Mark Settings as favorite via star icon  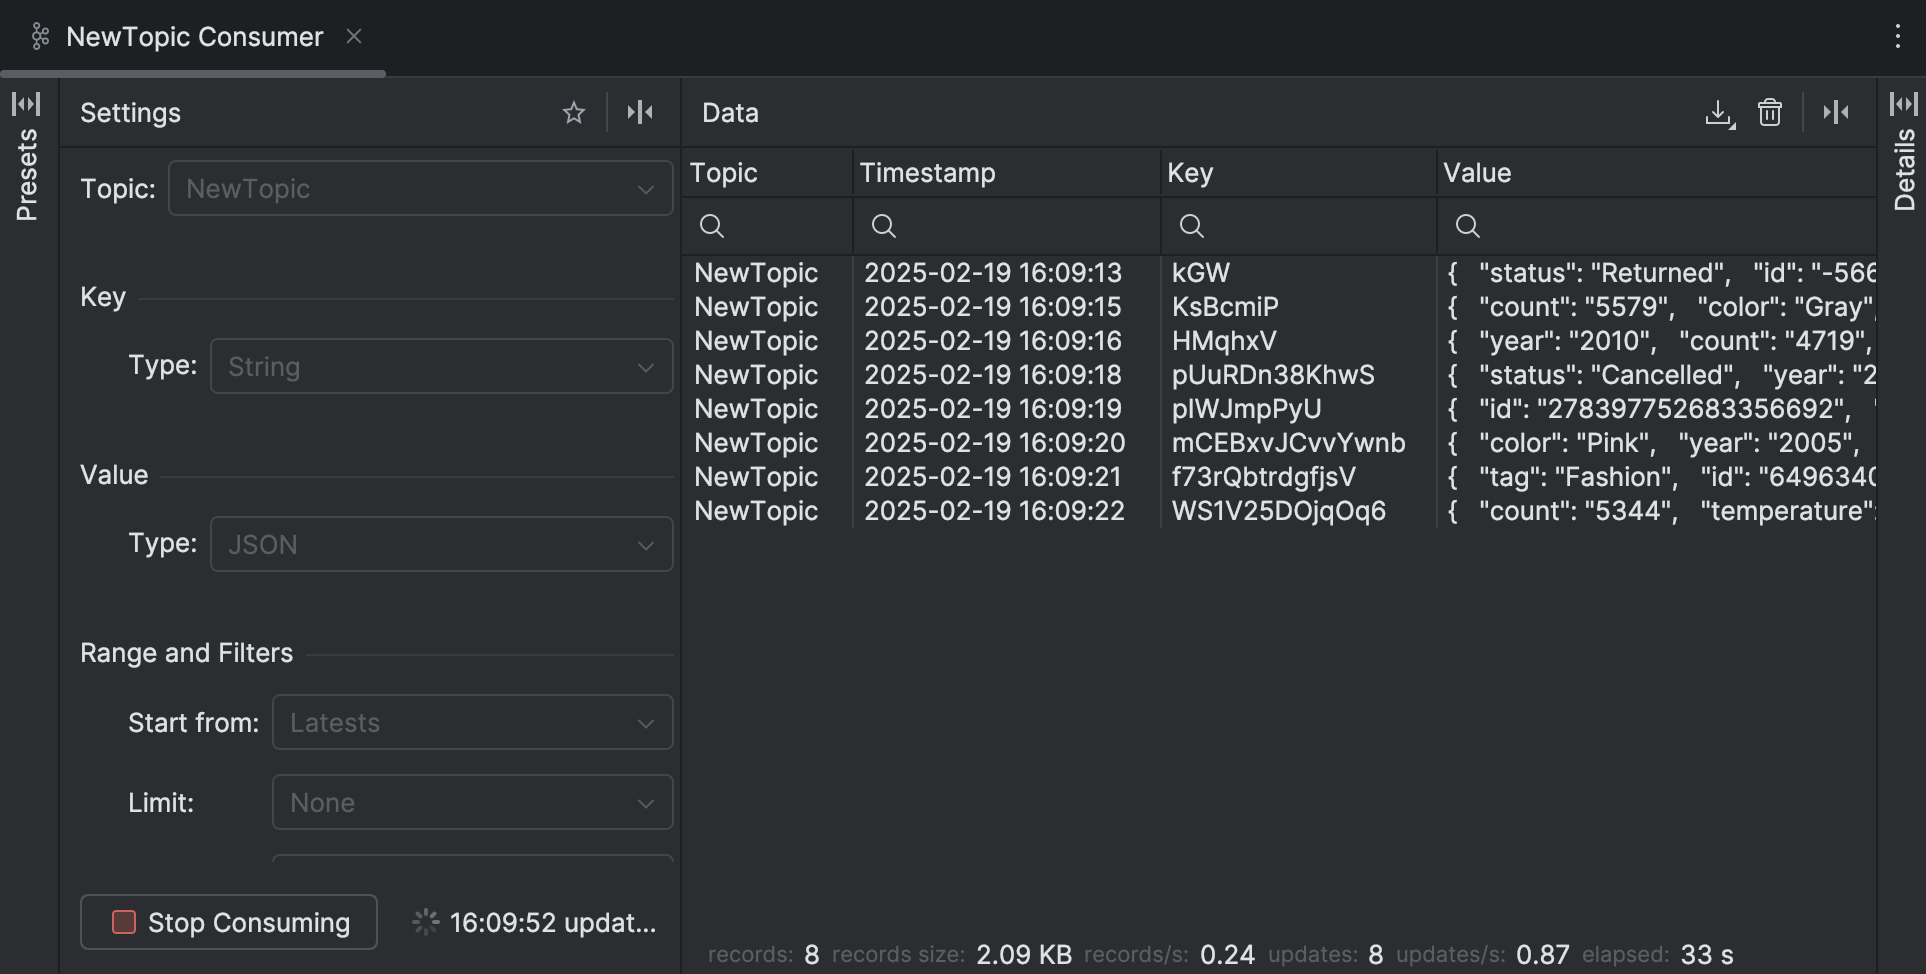(x=573, y=112)
